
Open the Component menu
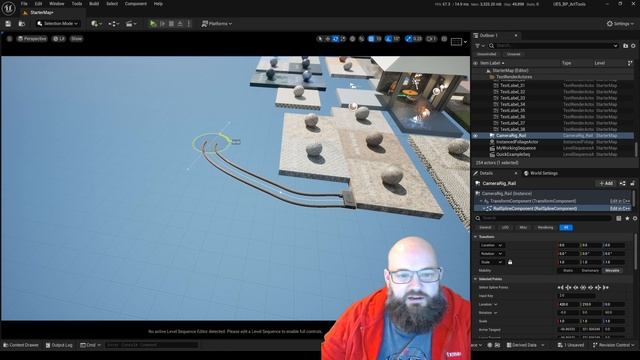[136, 4]
